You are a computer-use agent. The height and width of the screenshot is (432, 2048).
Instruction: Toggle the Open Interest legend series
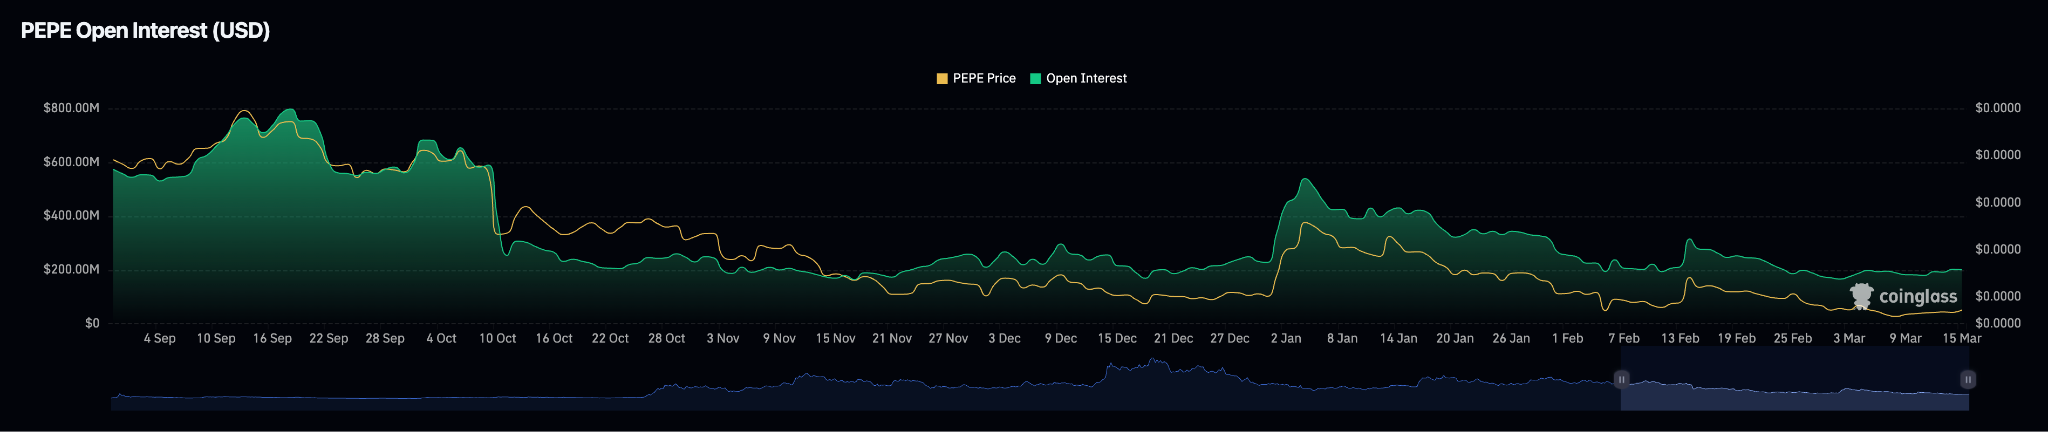click(x=1078, y=78)
